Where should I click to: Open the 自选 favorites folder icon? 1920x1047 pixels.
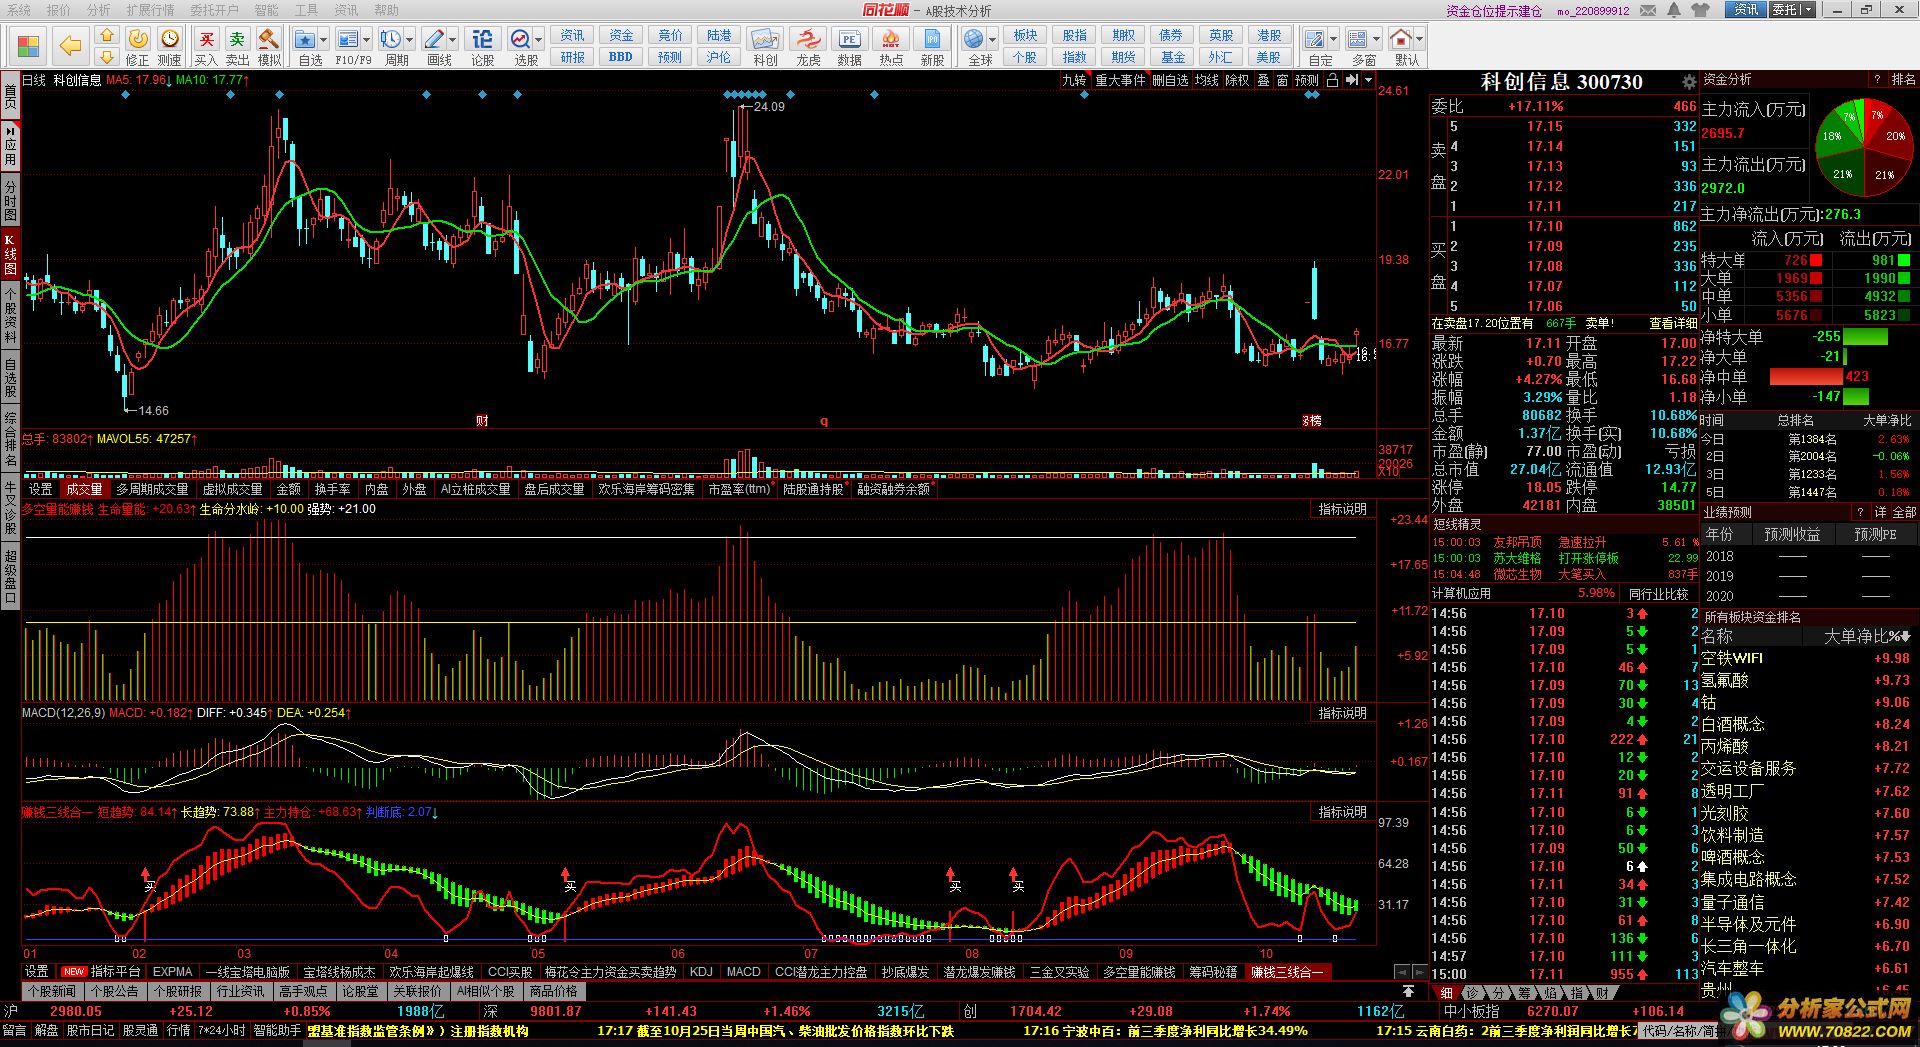pos(306,39)
